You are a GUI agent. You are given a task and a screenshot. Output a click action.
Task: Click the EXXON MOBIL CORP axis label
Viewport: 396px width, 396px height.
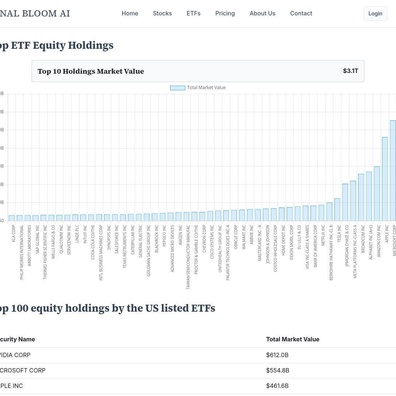(291, 242)
